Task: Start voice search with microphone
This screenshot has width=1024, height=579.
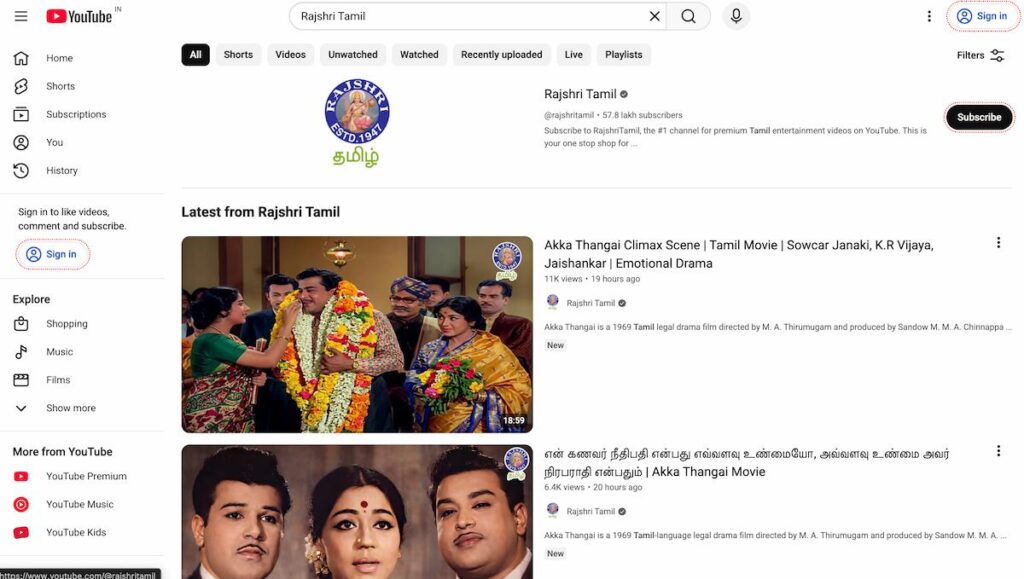Action: [x=736, y=16]
